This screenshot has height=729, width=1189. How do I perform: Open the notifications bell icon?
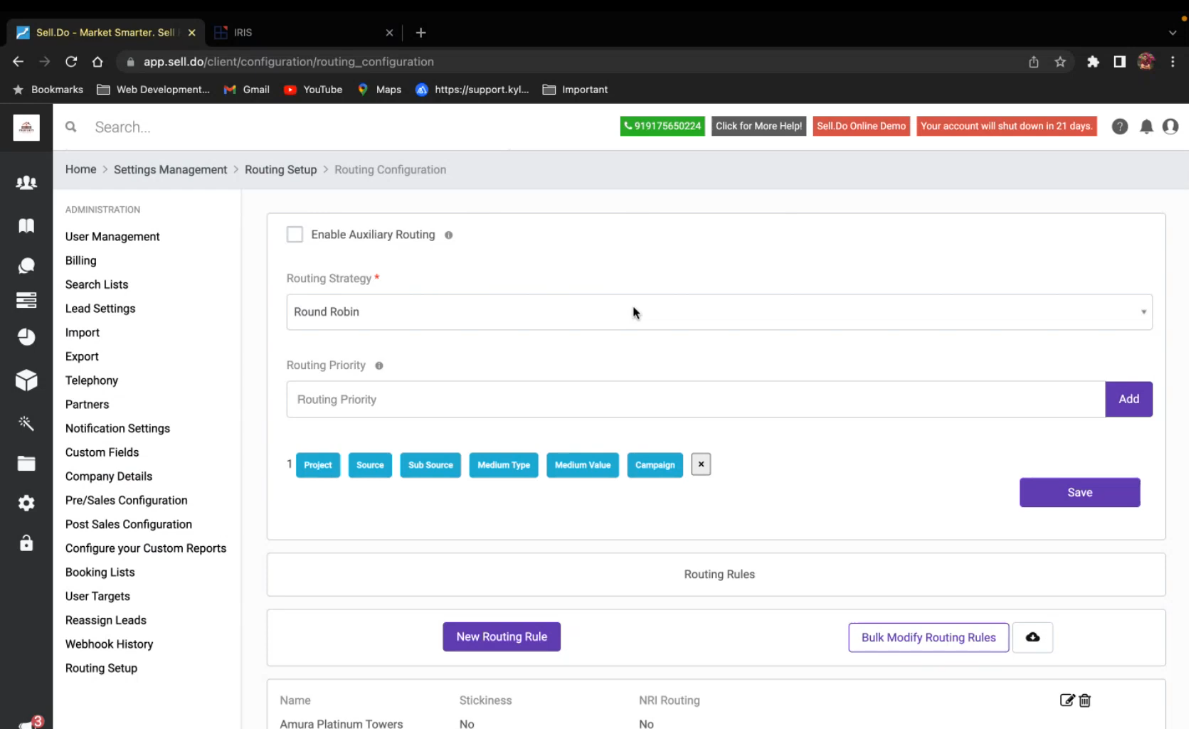(x=1147, y=127)
